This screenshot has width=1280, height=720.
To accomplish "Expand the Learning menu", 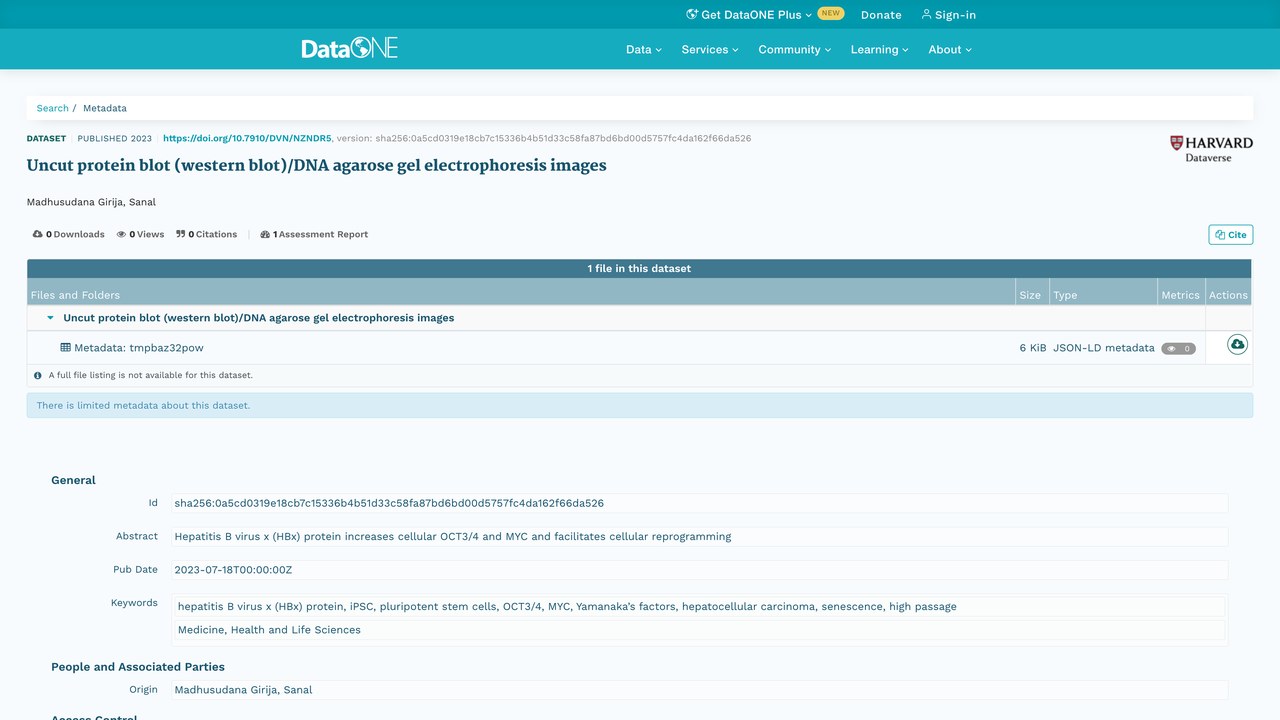I will tap(880, 49).
